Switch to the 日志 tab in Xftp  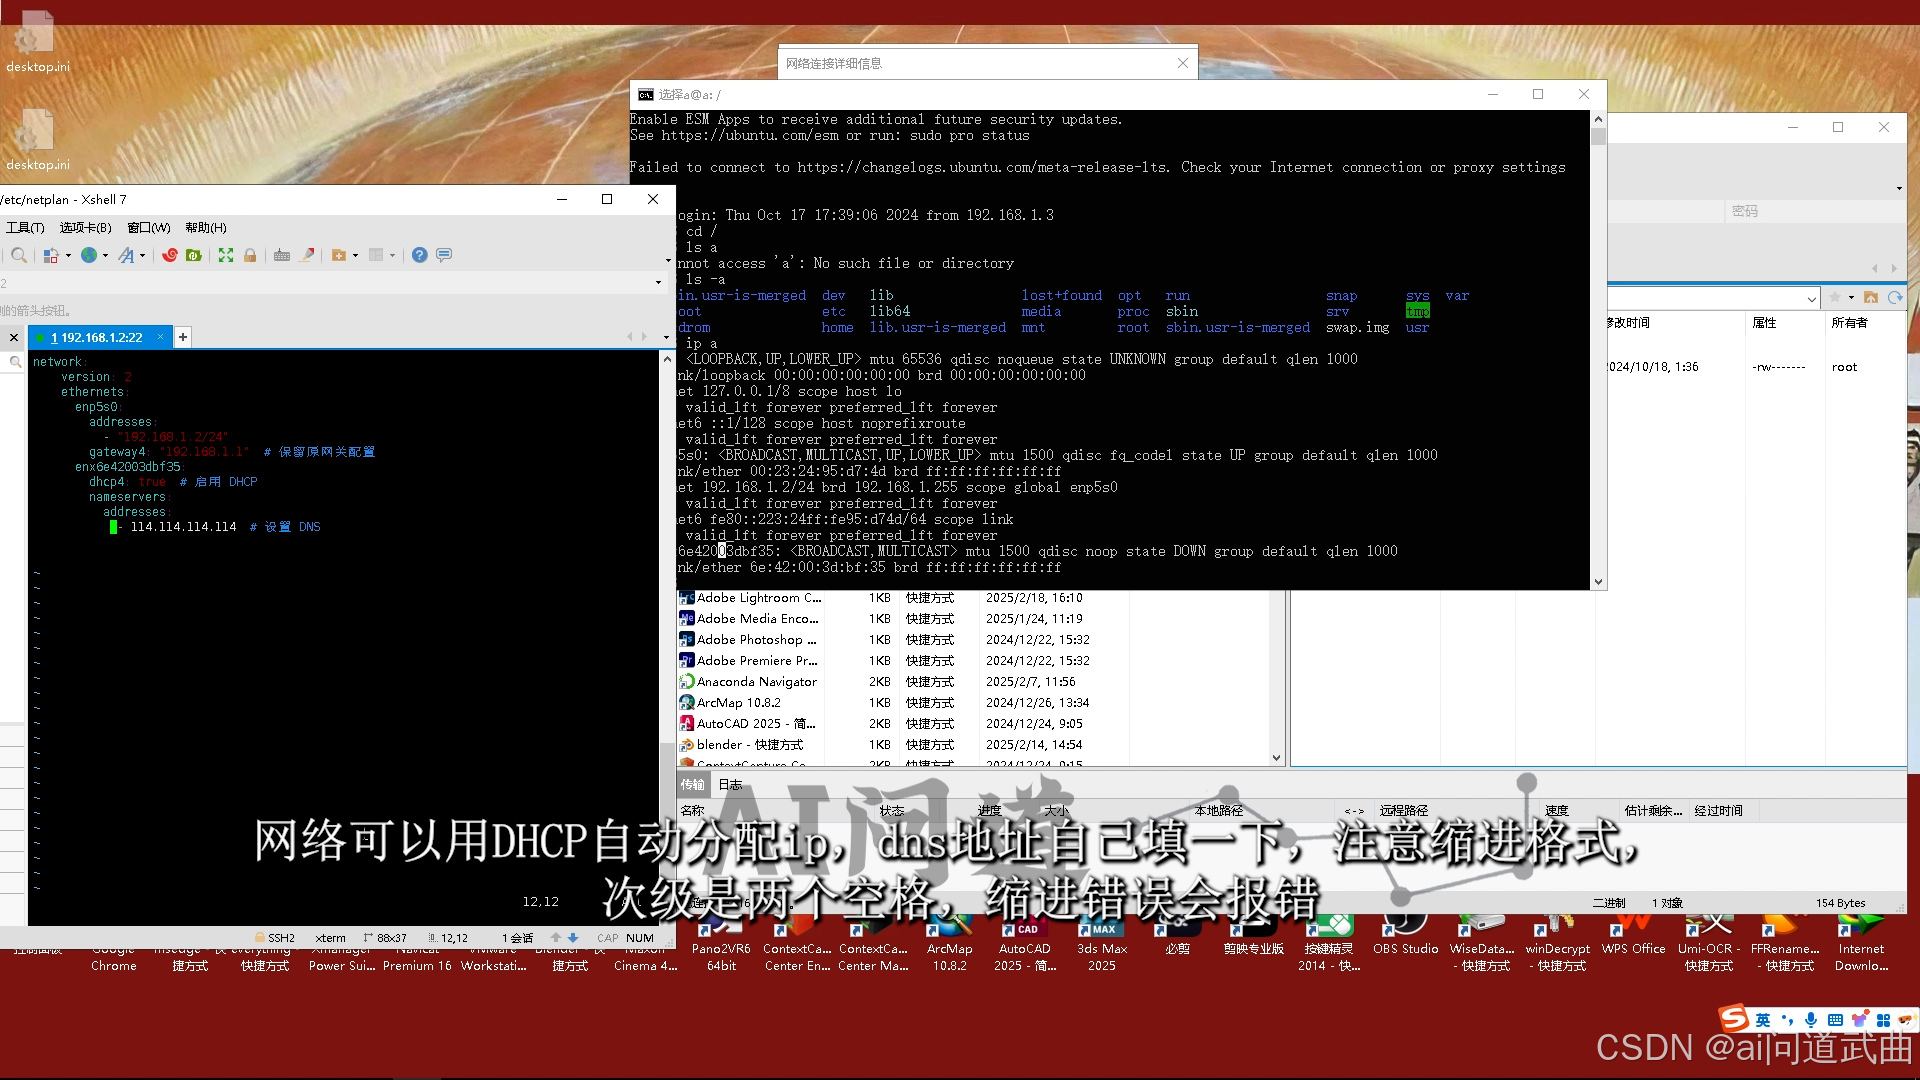(x=730, y=785)
